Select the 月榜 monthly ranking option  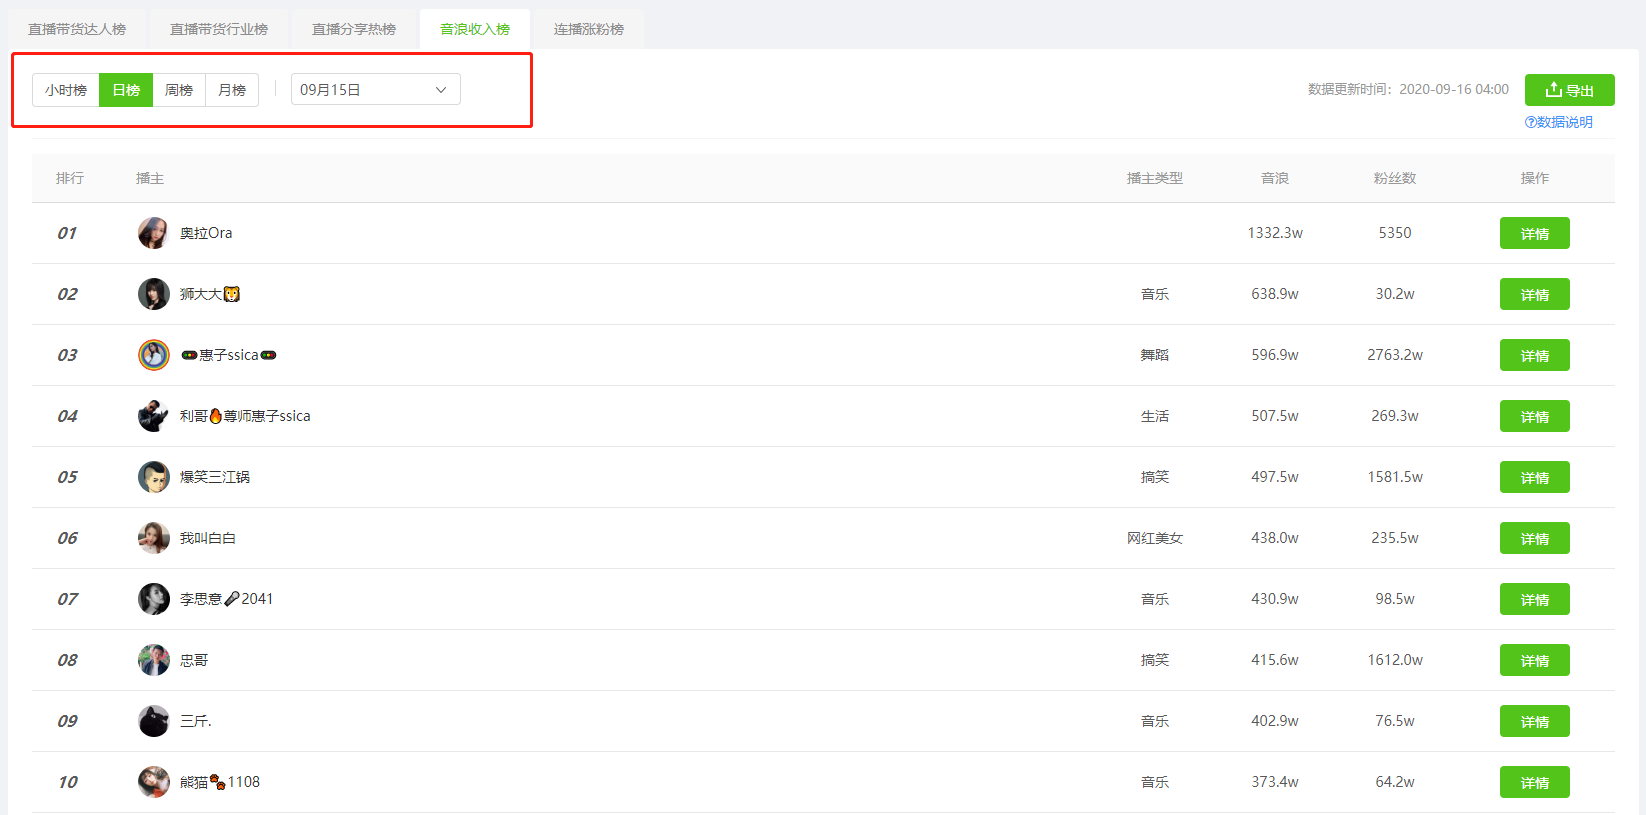click(232, 90)
